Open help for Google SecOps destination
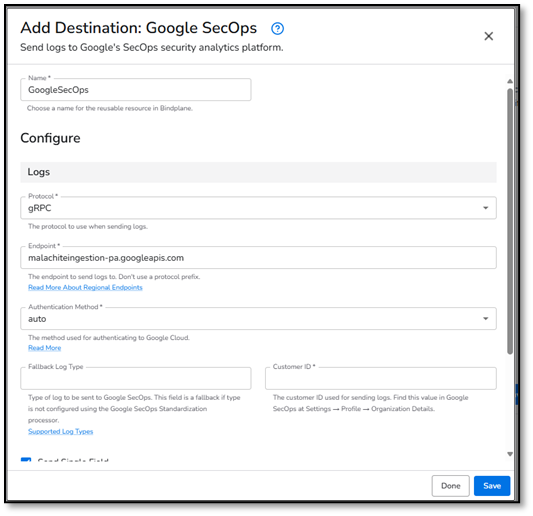Viewport: 533px width, 516px height. [x=277, y=29]
